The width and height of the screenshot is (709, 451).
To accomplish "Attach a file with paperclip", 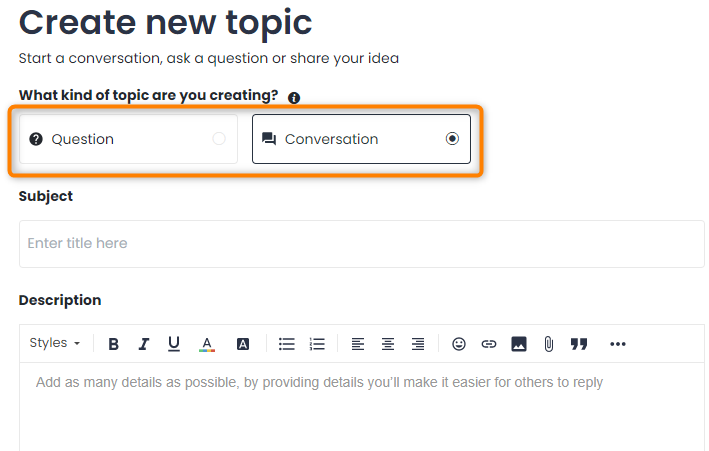I will (x=548, y=344).
